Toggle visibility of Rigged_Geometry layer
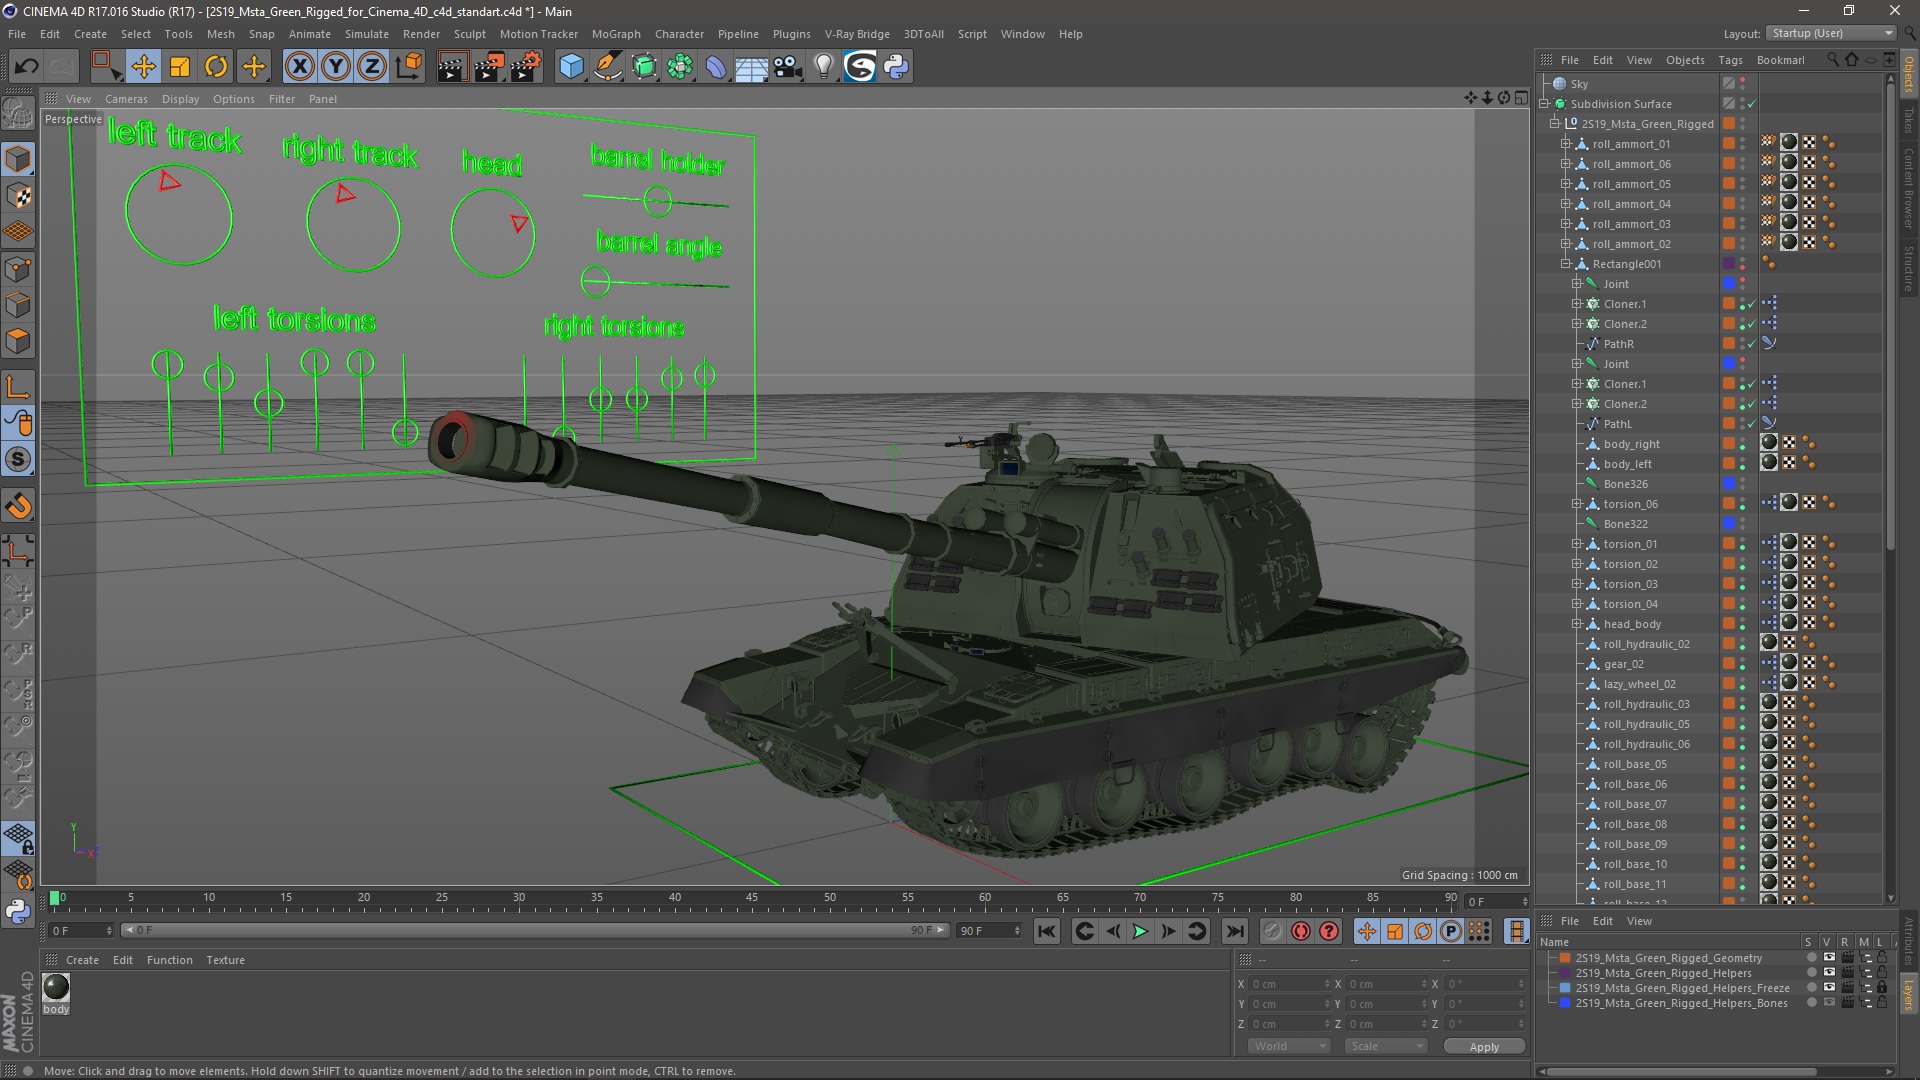 1828,958
